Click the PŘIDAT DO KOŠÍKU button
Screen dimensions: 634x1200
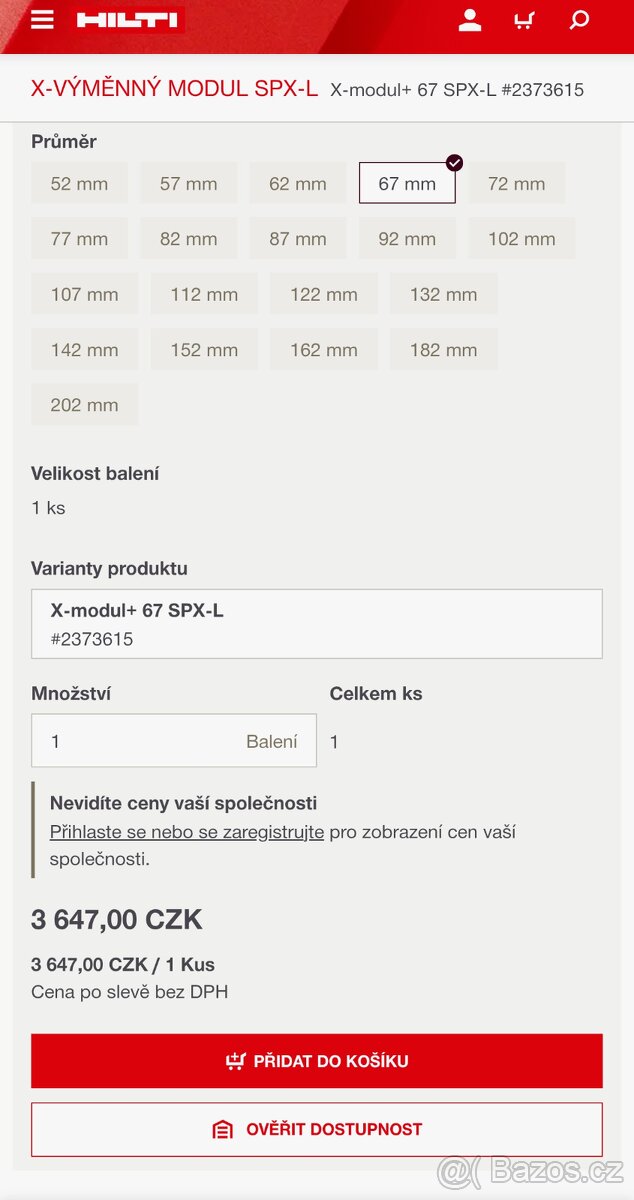pyautogui.click(x=317, y=1060)
